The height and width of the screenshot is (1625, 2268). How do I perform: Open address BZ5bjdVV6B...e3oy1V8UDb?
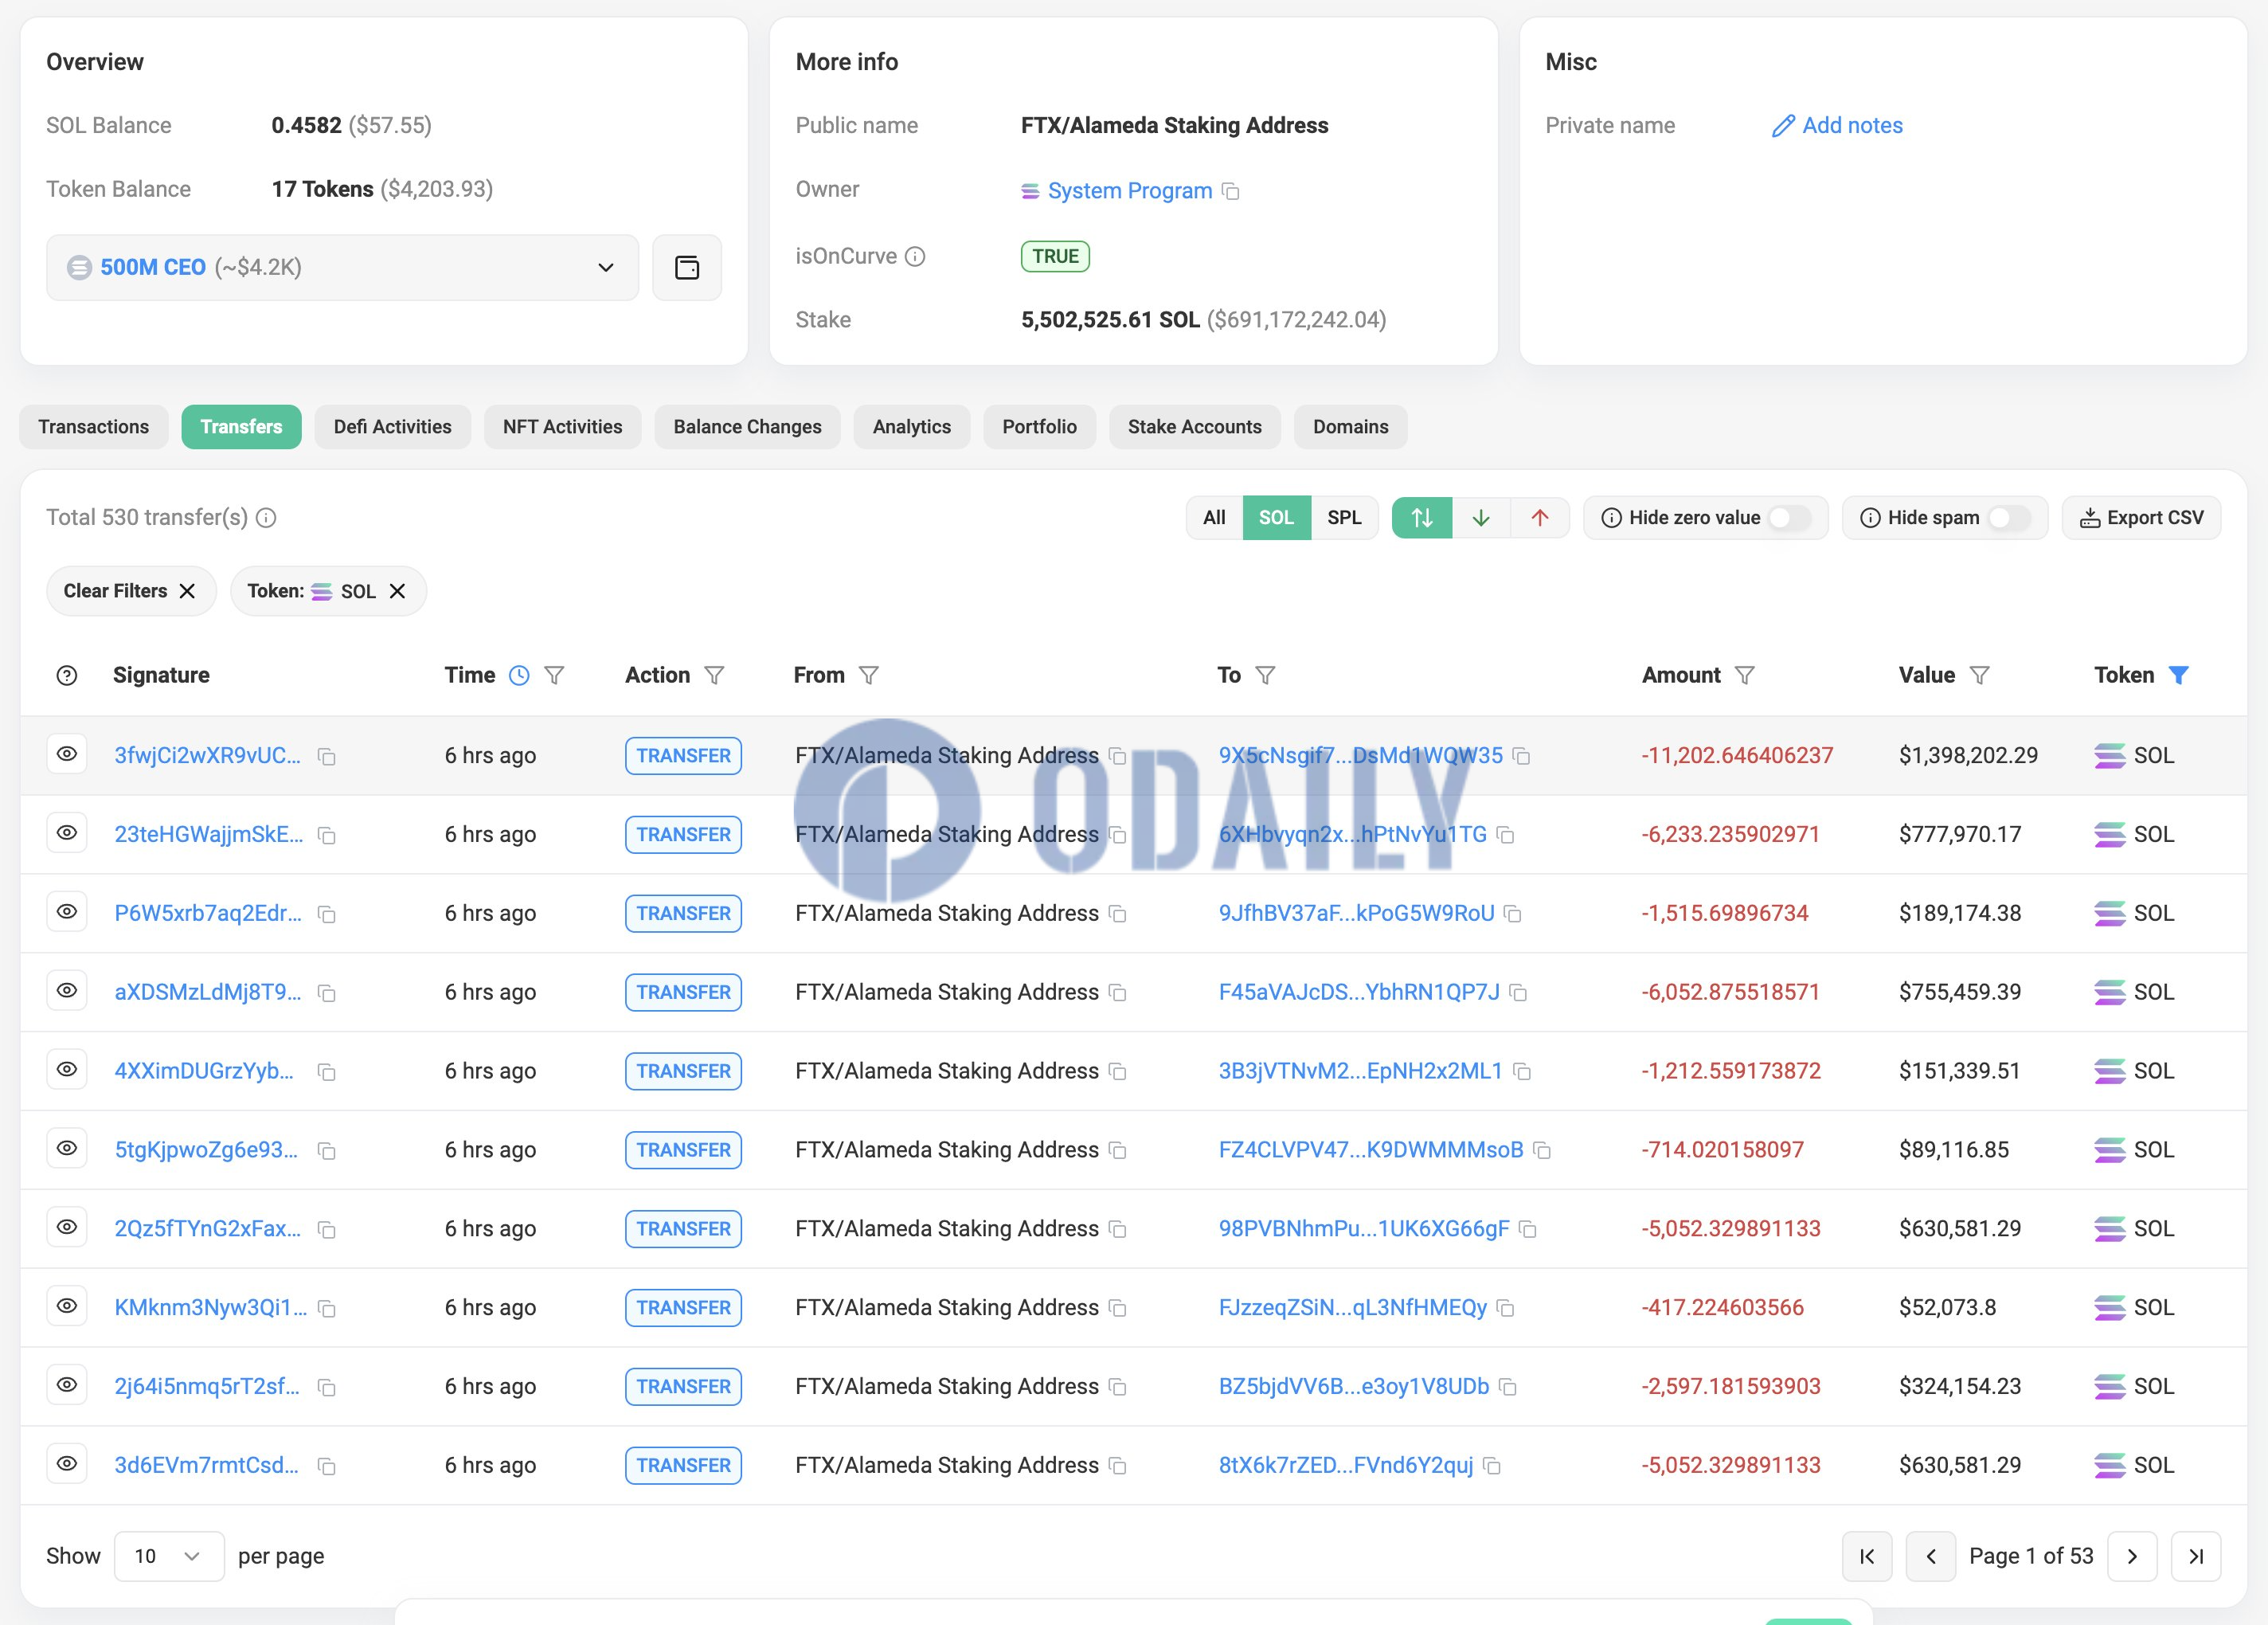tap(1353, 1387)
